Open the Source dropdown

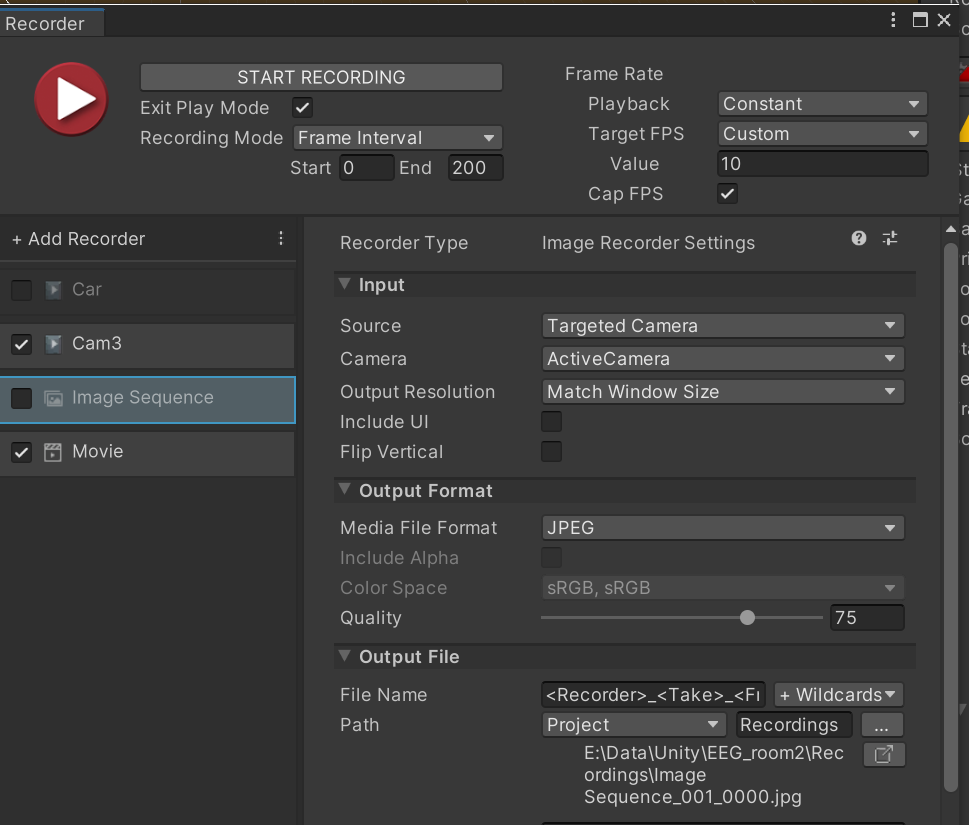pos(723,326)
